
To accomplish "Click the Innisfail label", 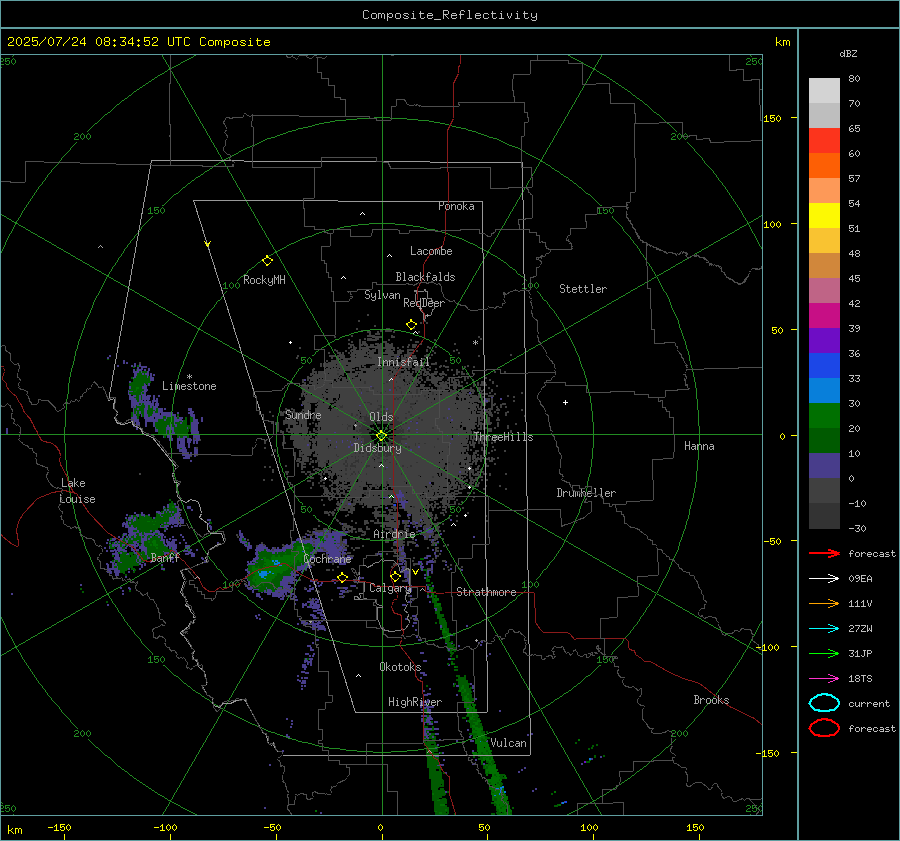I will point(403,362).
